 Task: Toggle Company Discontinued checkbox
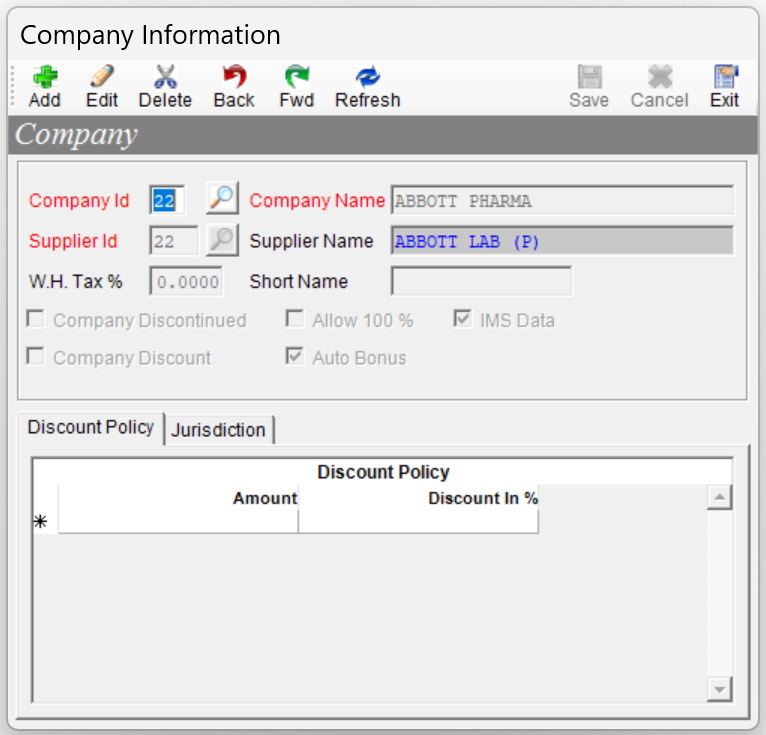point(35,319)
